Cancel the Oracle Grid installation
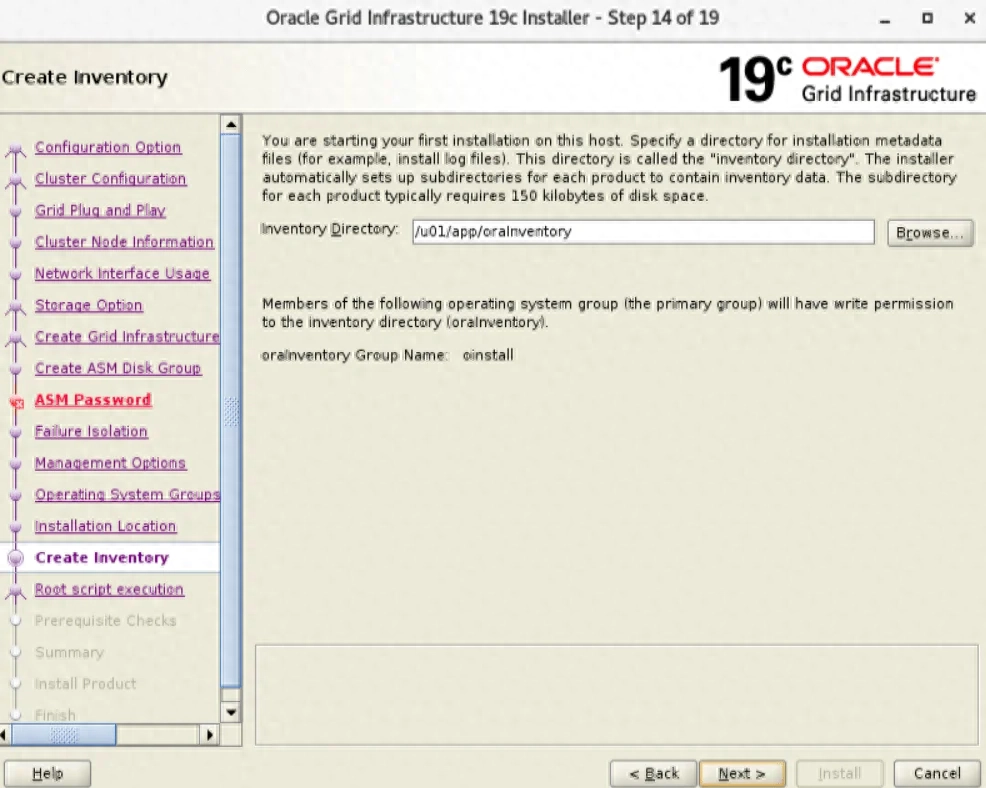Viewport: 986px width, 788px height. click(936, 773)
